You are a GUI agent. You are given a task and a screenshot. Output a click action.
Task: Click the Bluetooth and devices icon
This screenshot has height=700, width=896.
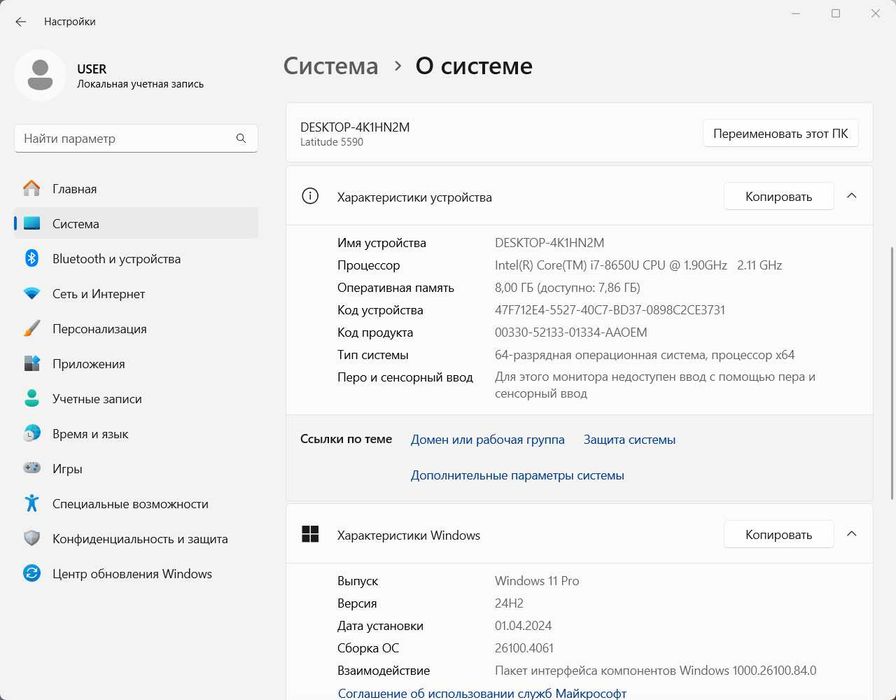point(32,259)
